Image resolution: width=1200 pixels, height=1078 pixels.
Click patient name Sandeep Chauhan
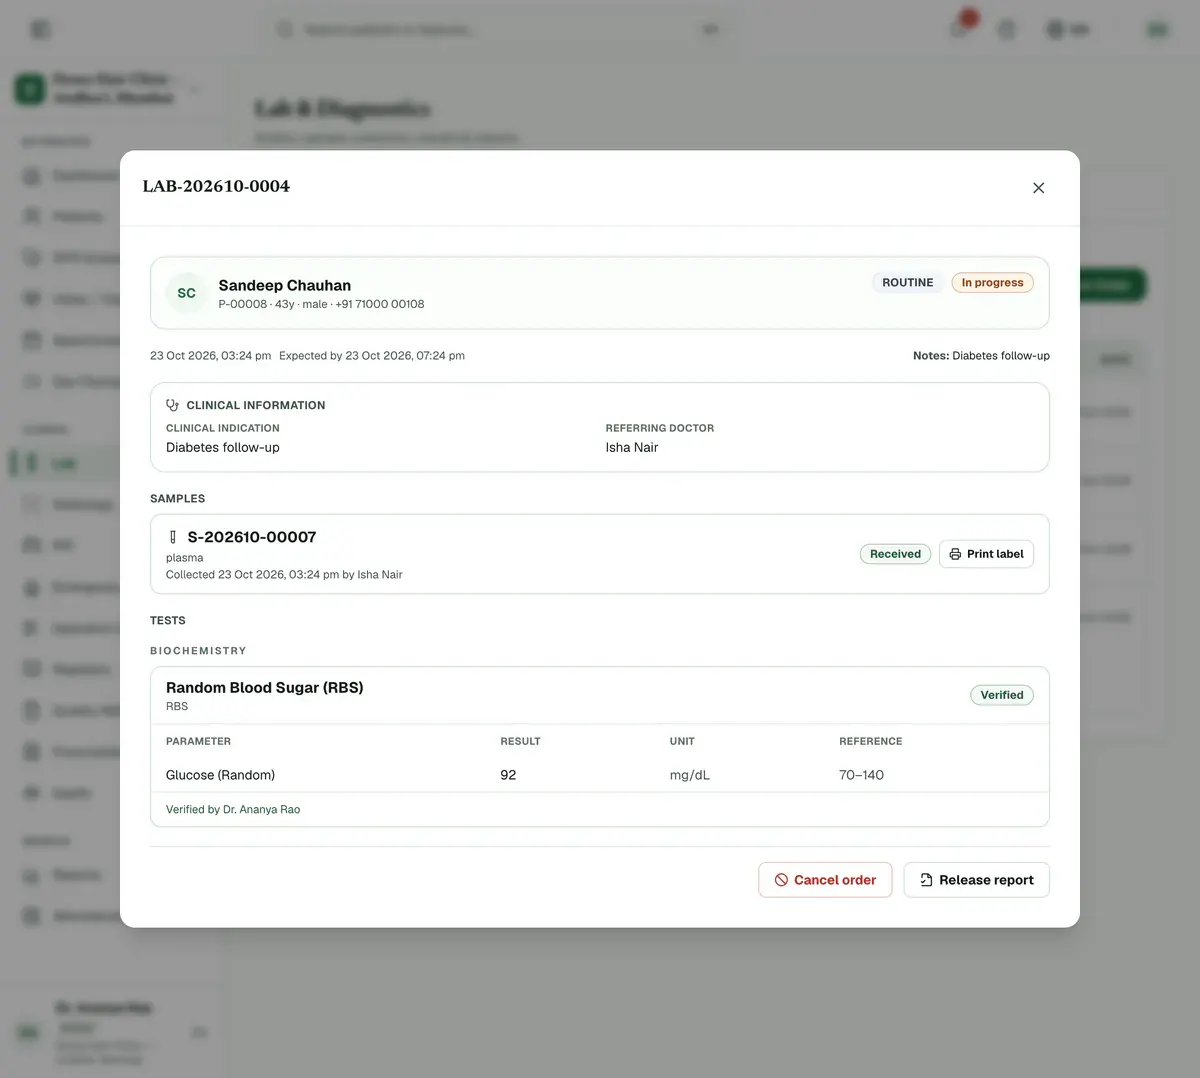click(x=285, y=285)
